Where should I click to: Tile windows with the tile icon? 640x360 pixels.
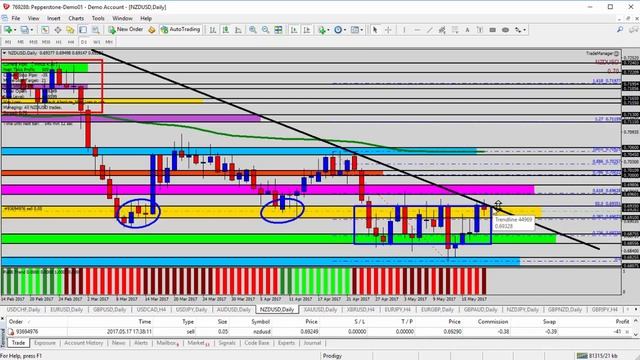click(x=278, y=30)
